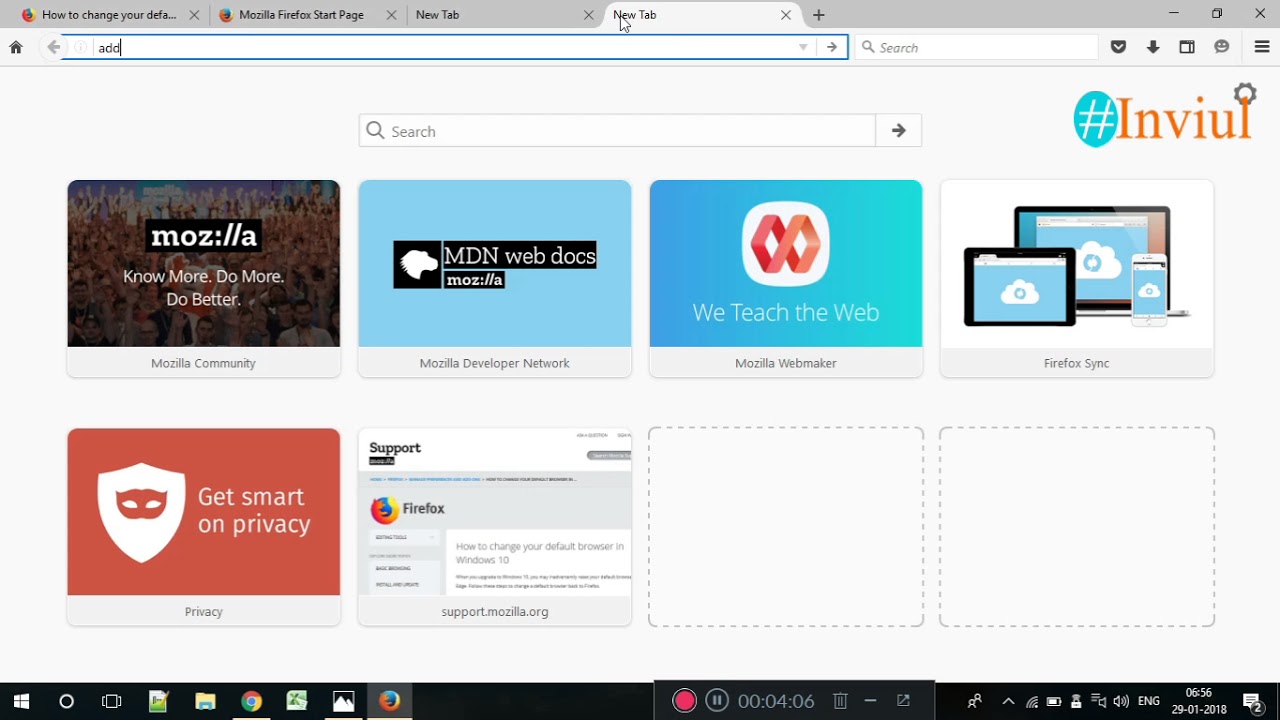Open Cortana circle on taskbar

[66, 701]
